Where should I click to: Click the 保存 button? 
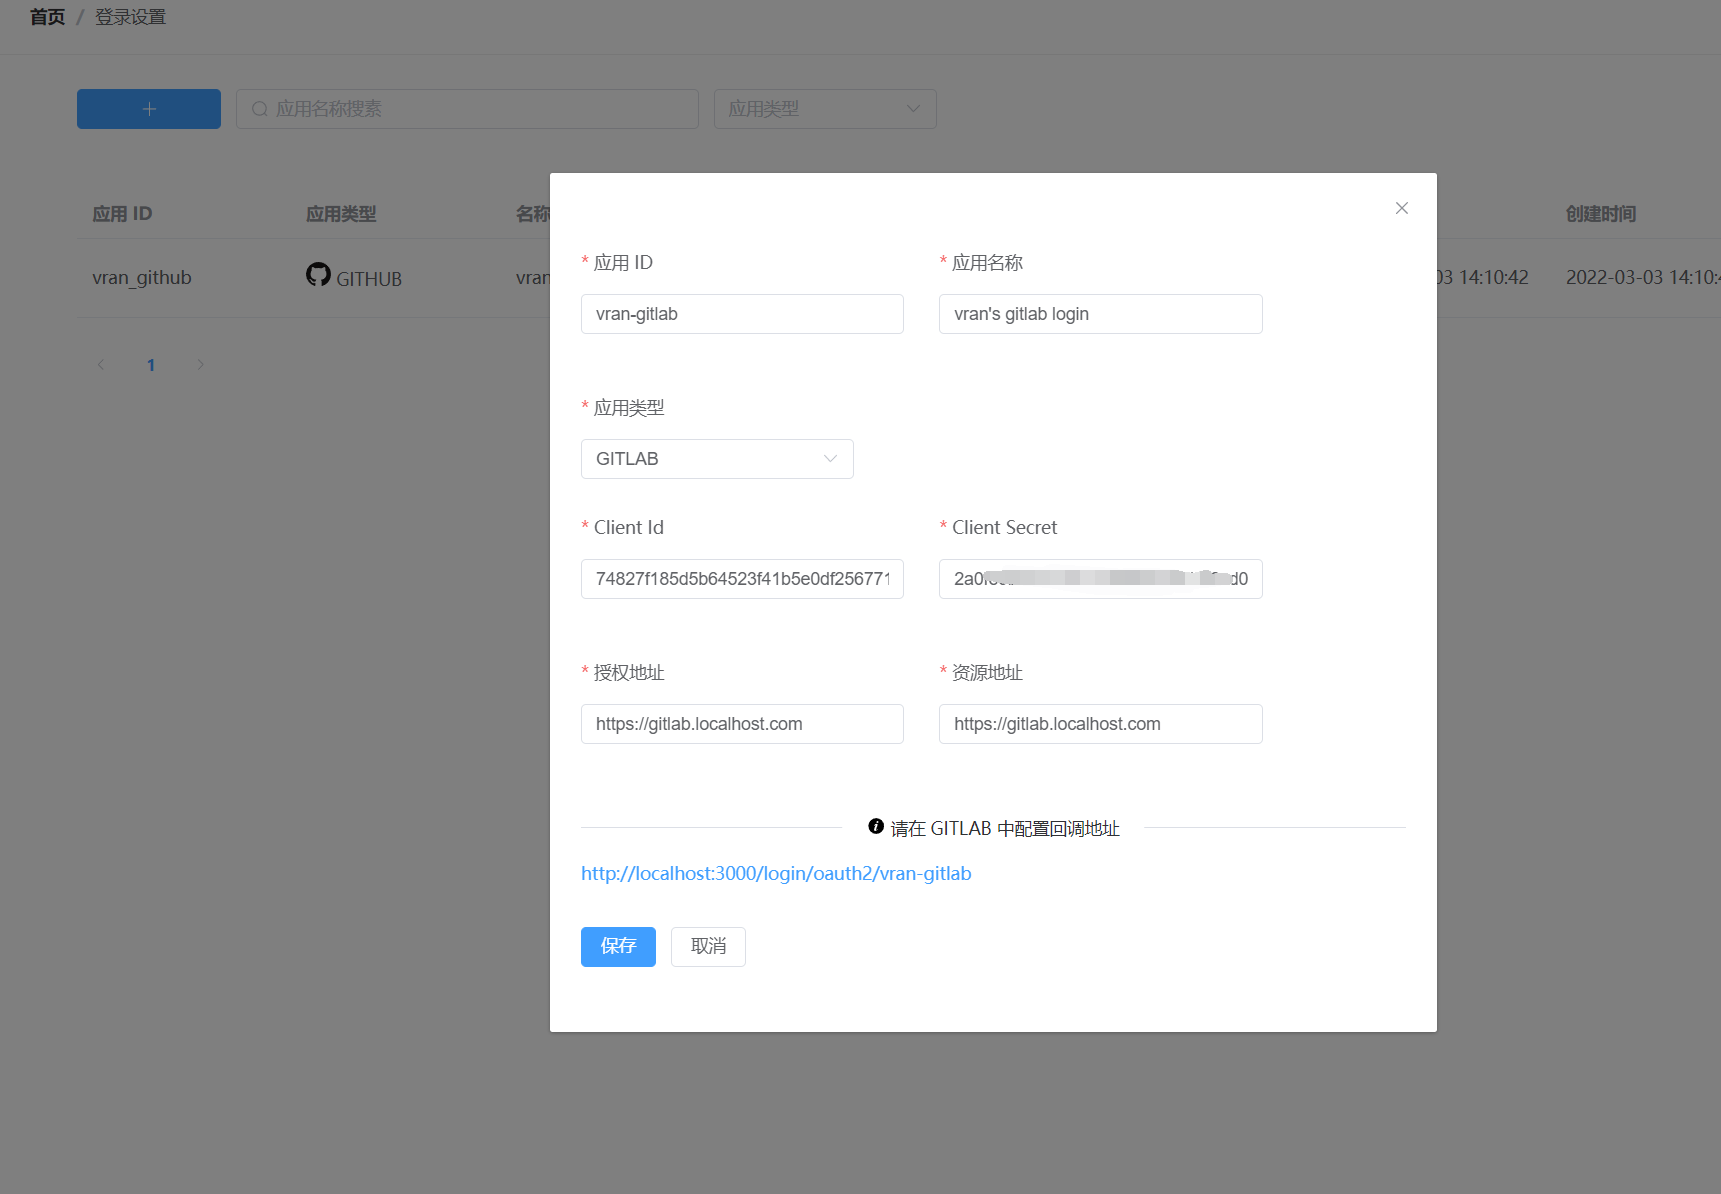[618, 946]
